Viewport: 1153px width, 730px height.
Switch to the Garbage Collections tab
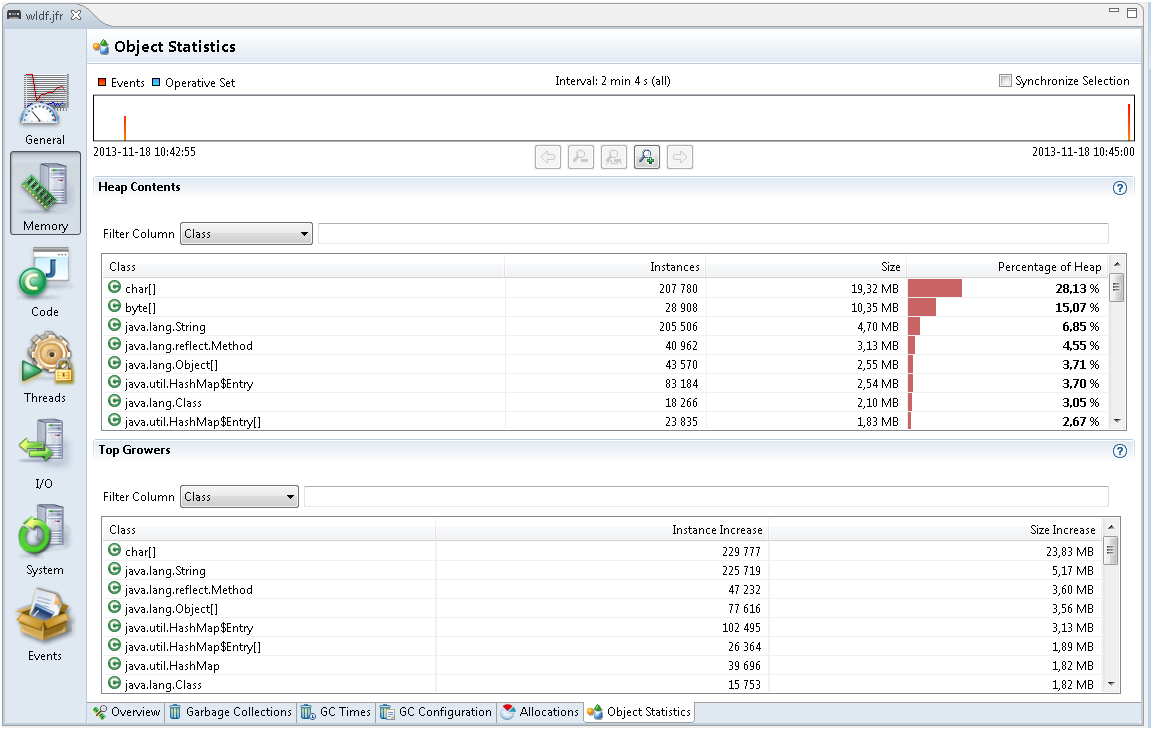pyautogui.click(x=230, y=712)
